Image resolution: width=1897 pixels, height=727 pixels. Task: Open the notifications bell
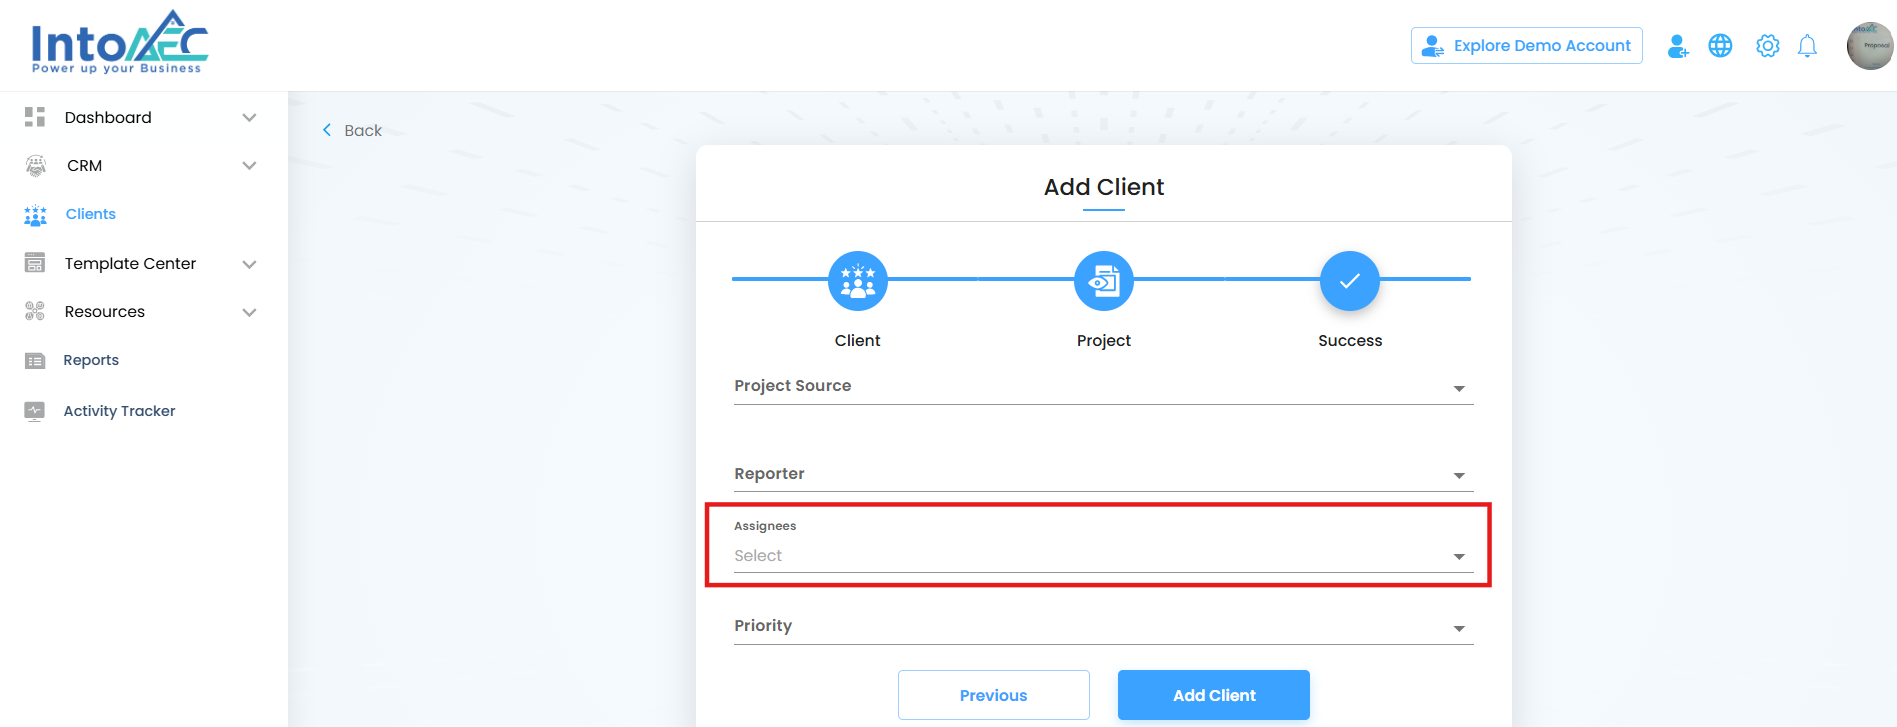coord(1807,46)
